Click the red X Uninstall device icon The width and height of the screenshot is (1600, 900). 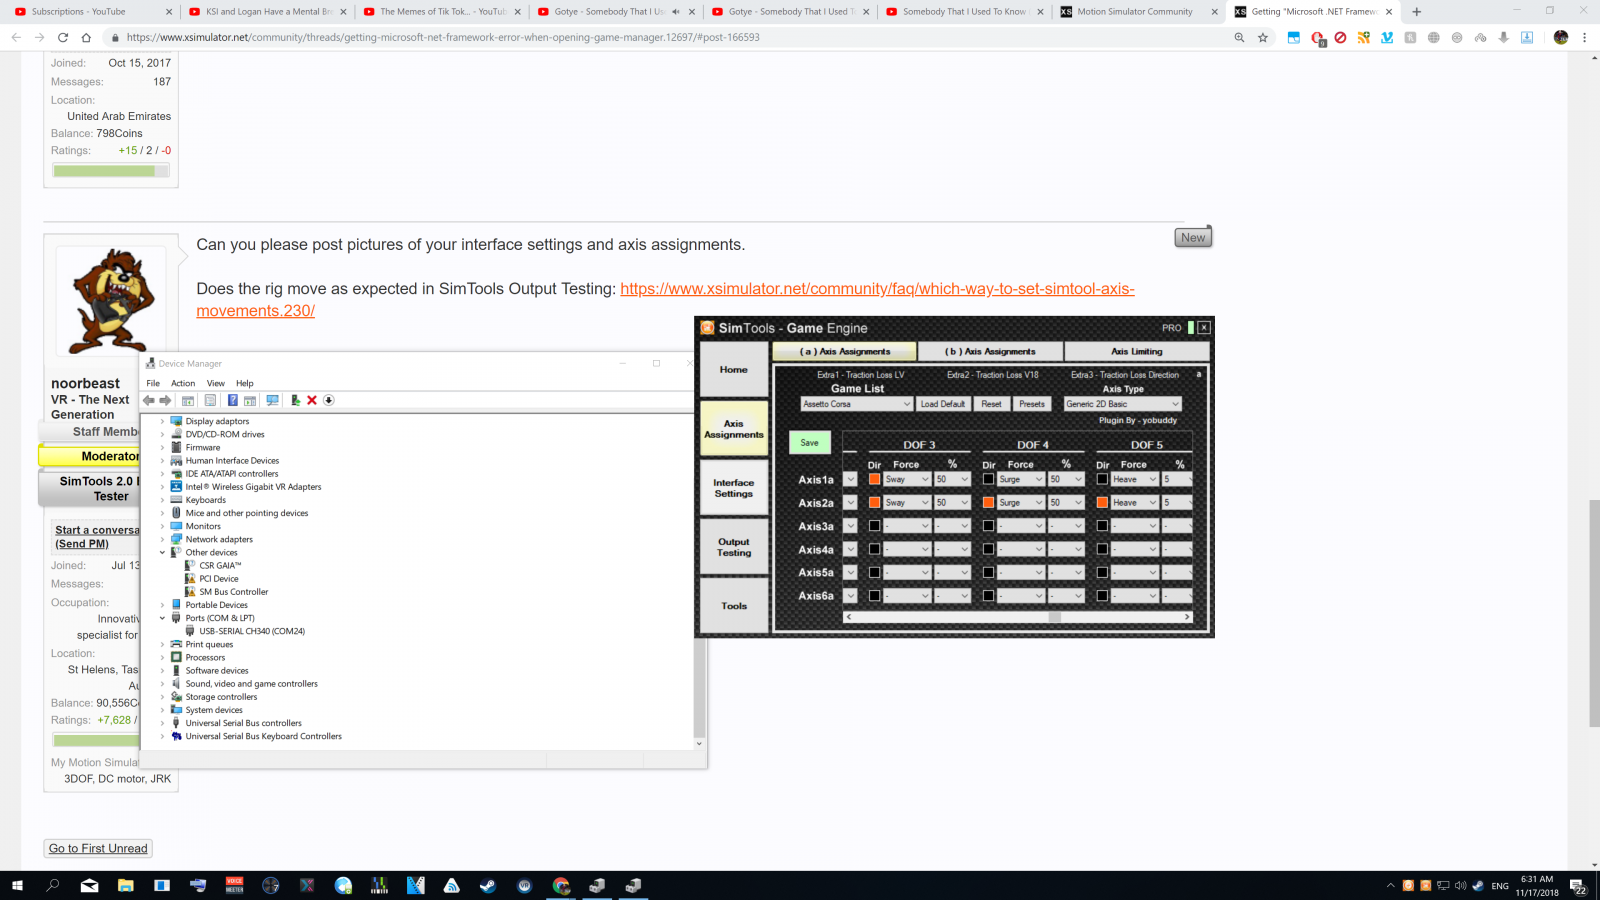312,400
